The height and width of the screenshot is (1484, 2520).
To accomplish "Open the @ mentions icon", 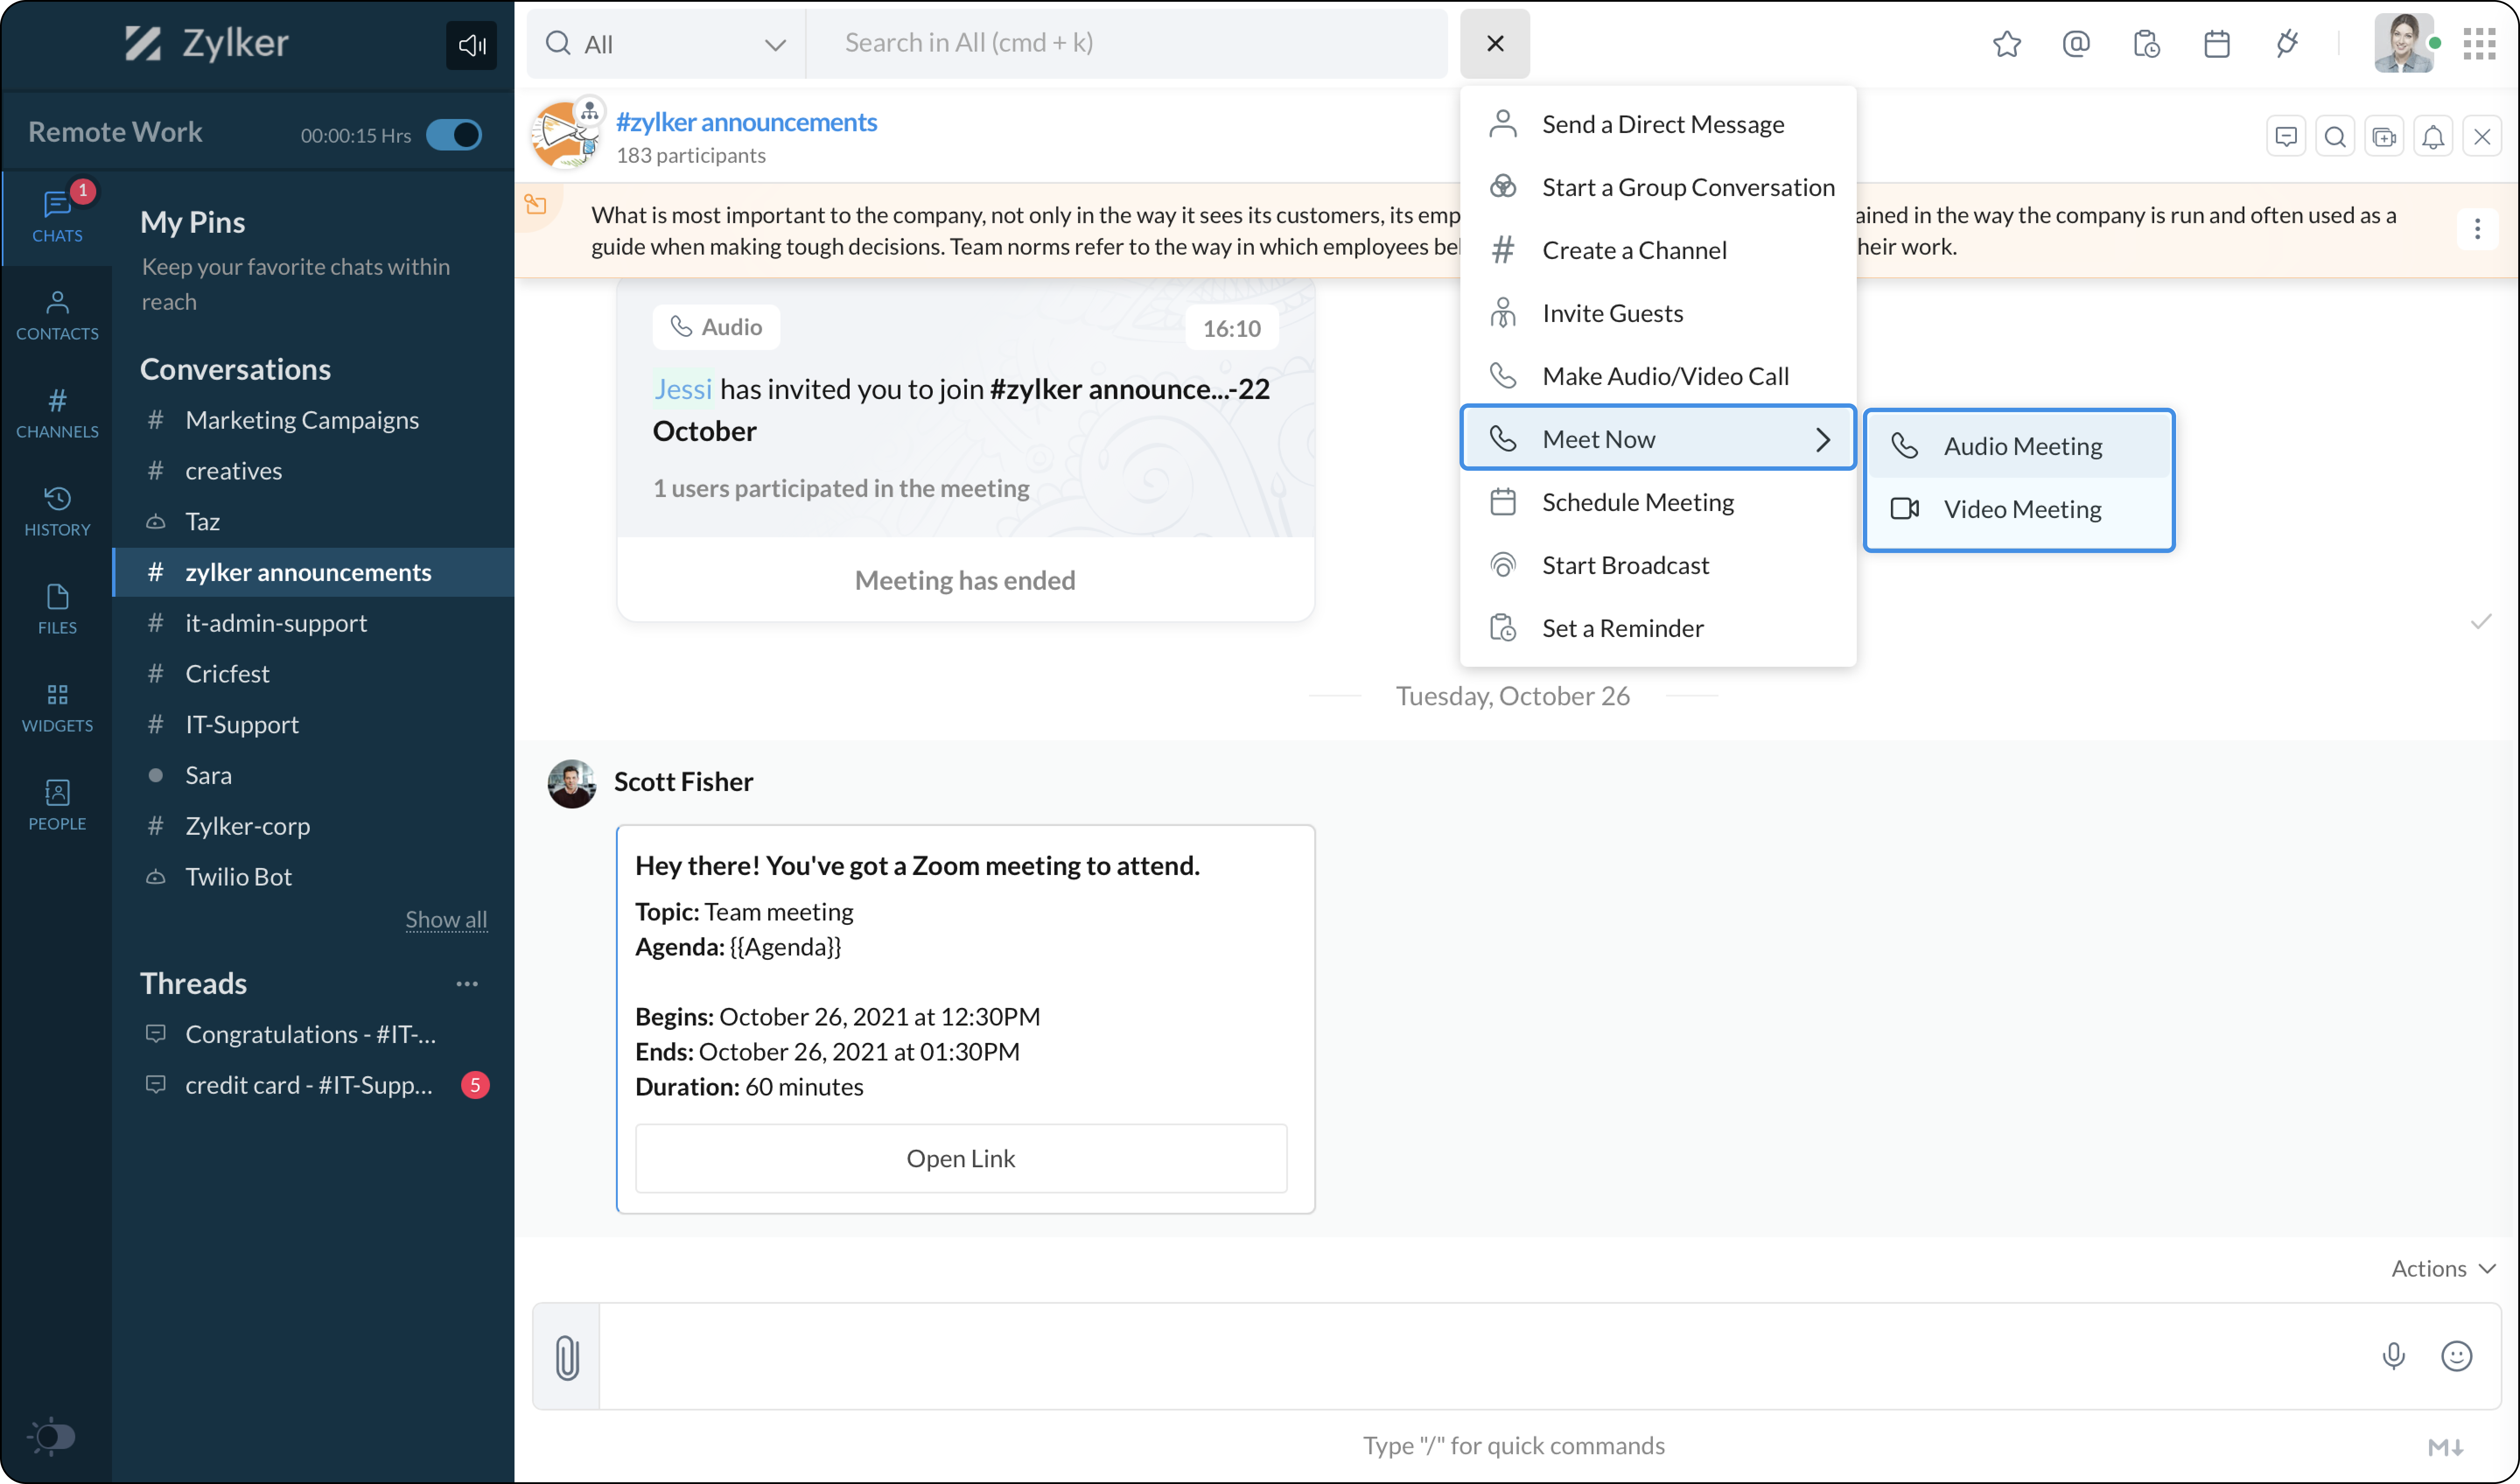I will pyautogui.click(x=2076, y=44).
